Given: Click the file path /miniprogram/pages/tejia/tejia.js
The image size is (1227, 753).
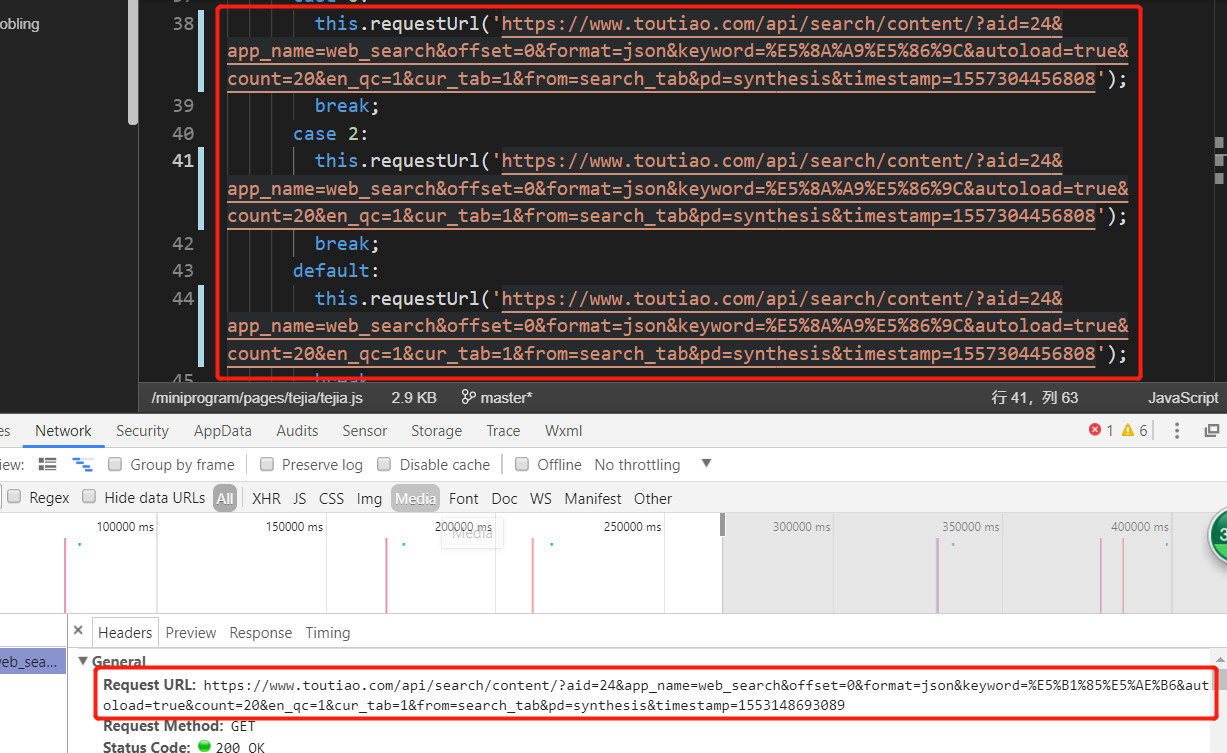Looking at the screenshot, I should click(x=257, y=397).
